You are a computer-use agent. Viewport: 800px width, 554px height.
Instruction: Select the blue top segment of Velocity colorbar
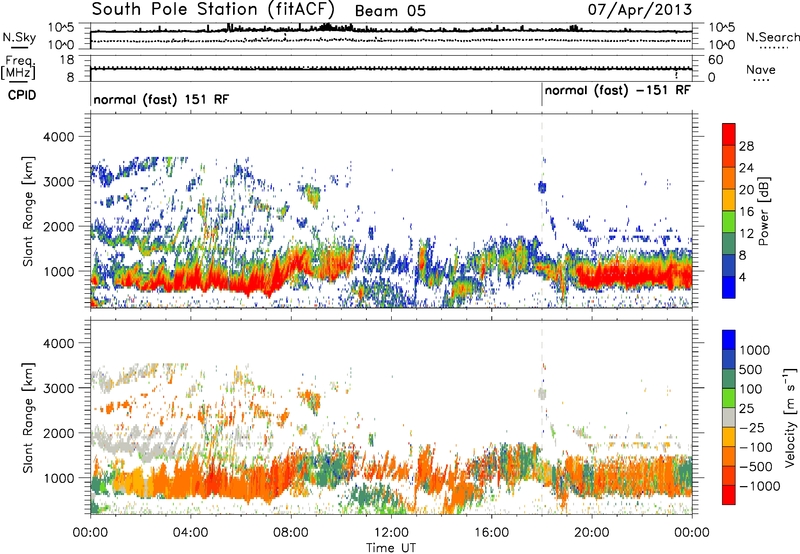coord(729,340)
